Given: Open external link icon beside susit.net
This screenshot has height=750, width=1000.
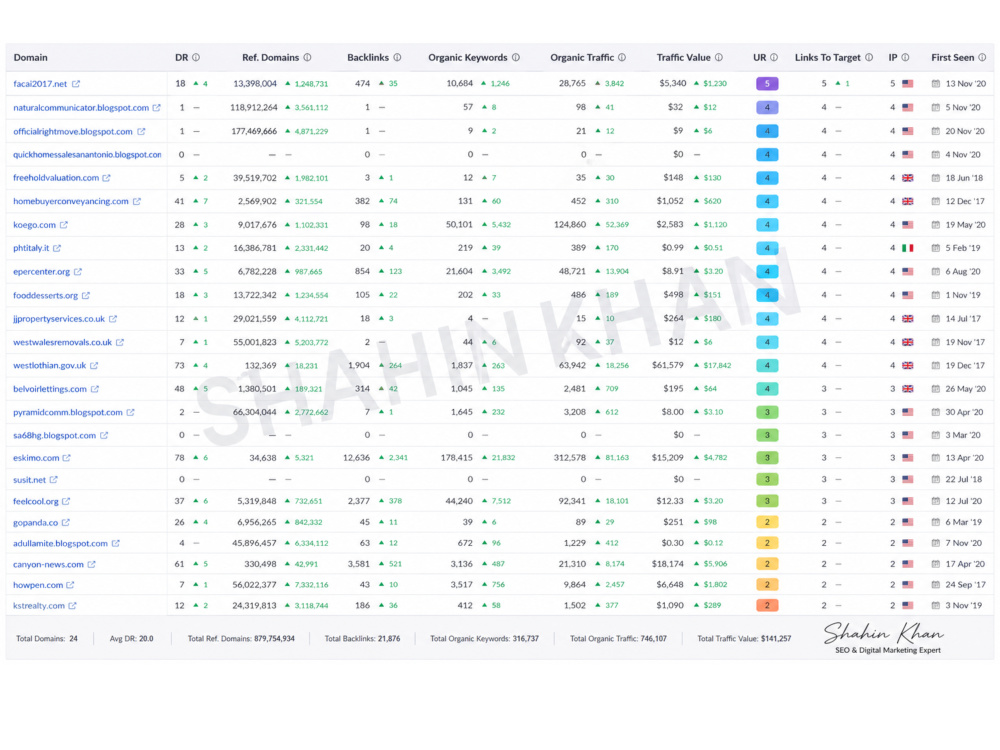Looking at the screenshot, I should tap(54, 480).
